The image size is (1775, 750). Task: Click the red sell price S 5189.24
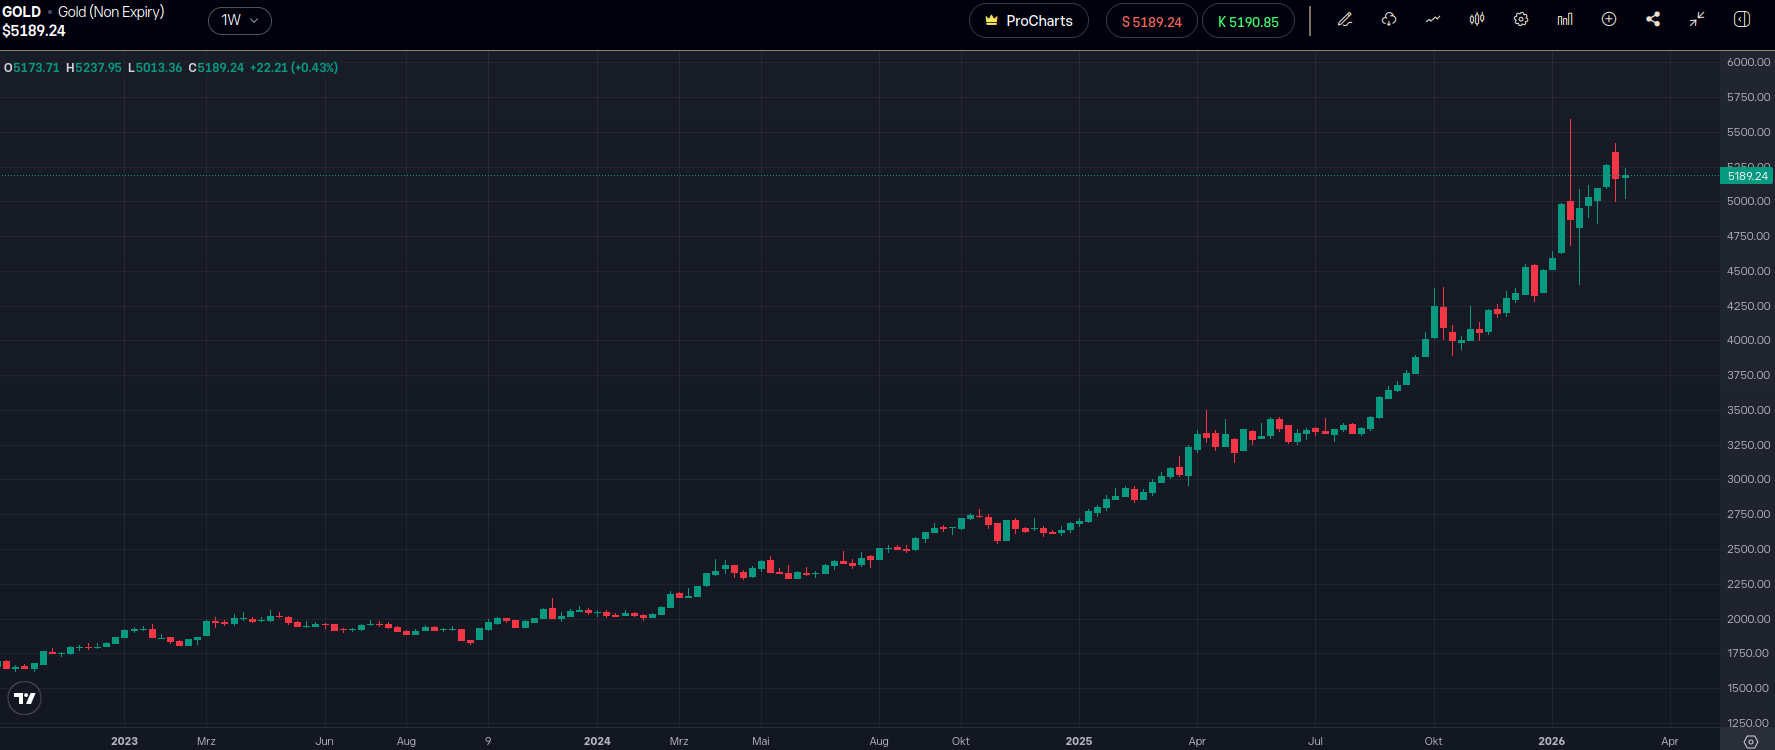[x=1151, y=22]
